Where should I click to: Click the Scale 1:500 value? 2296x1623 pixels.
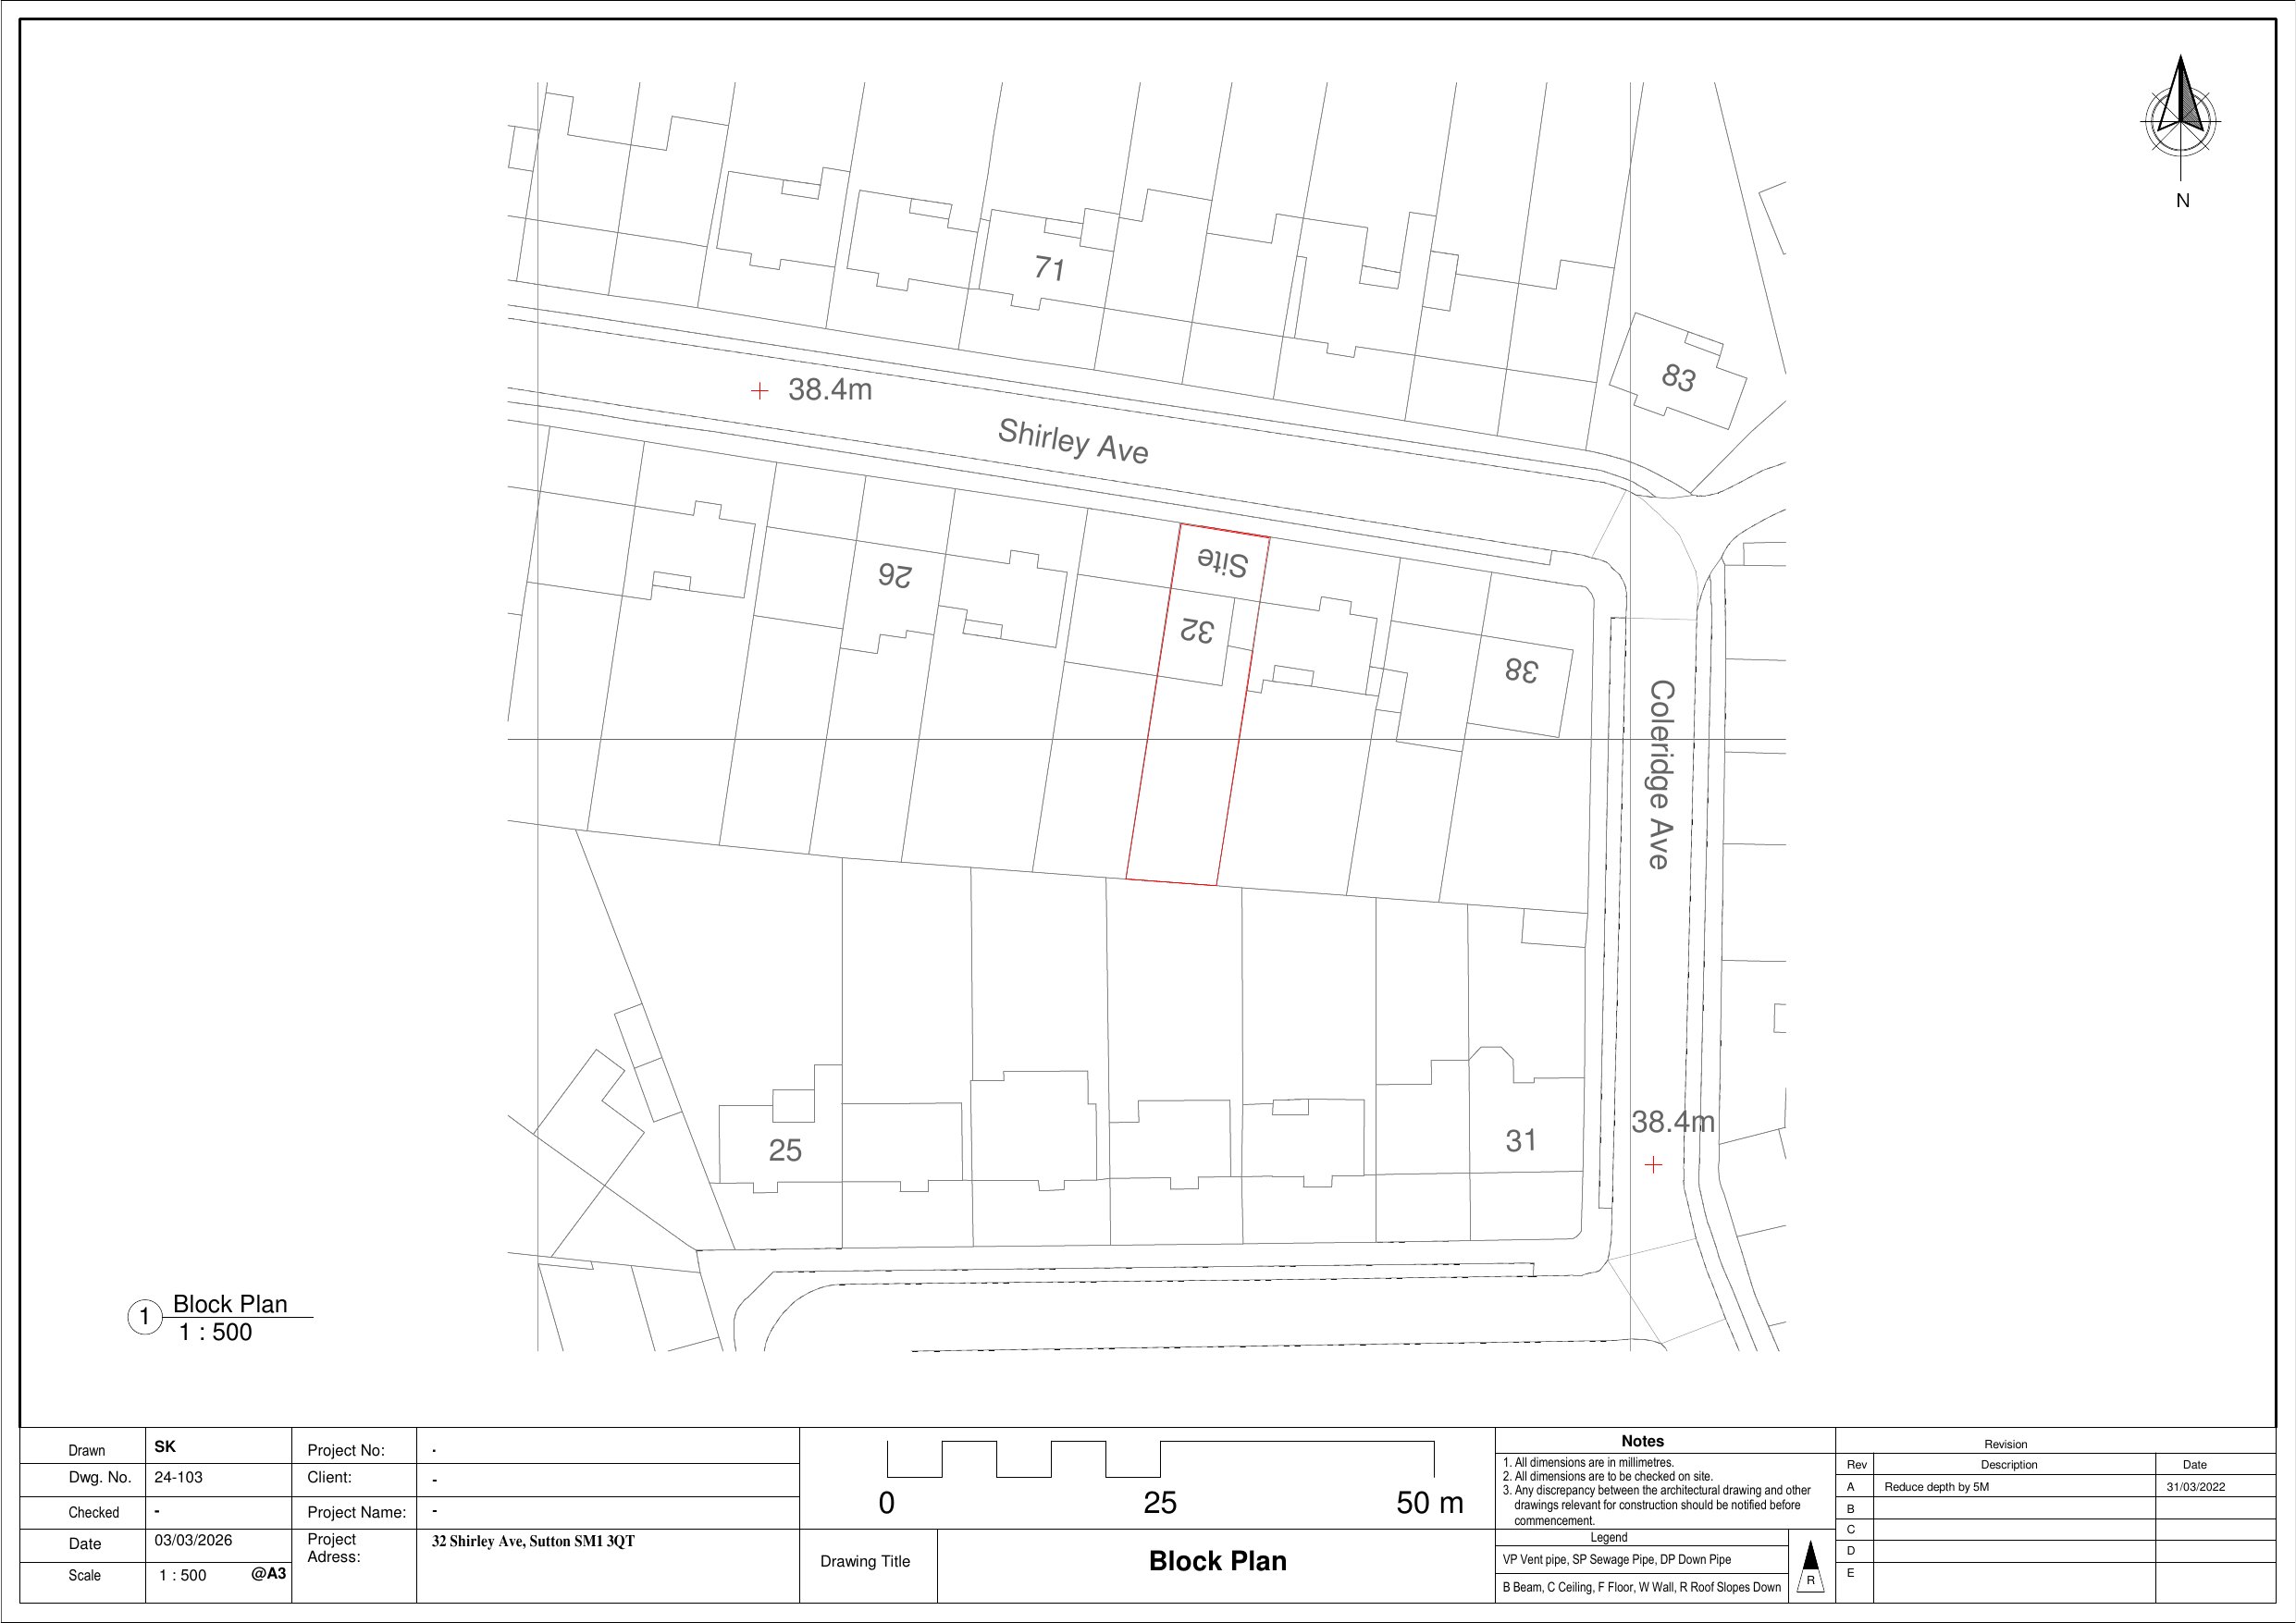[x=182, y=1575]
